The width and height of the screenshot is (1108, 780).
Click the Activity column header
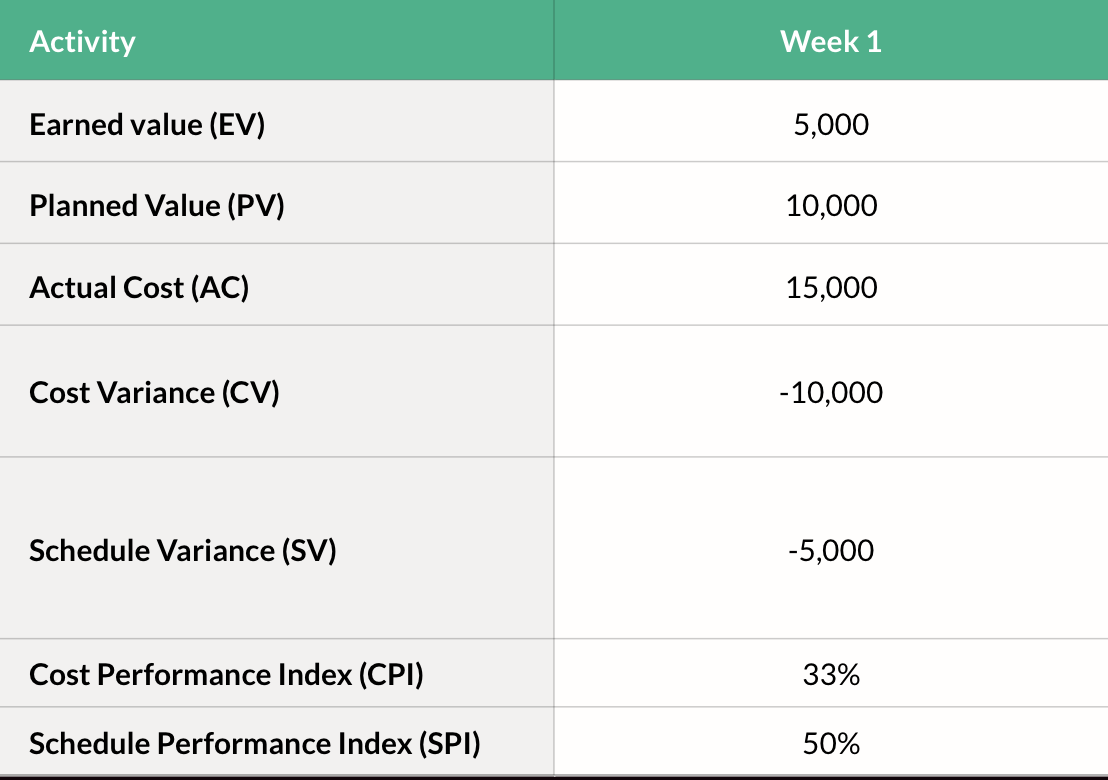[82, 42]
